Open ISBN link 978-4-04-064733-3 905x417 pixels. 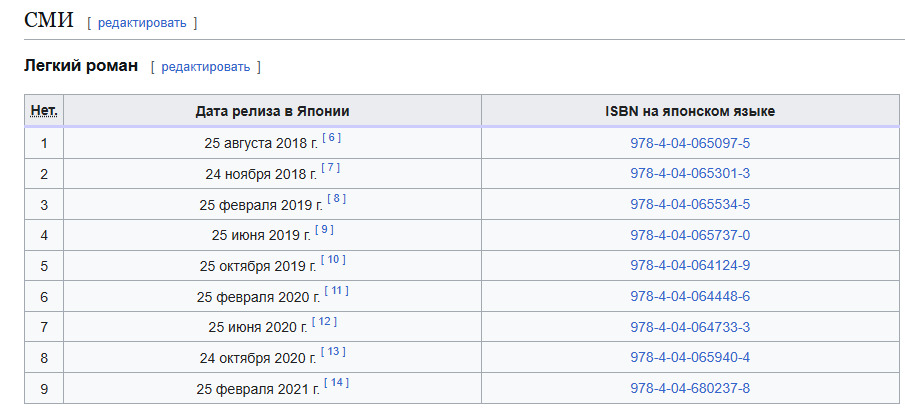[690, 327]
